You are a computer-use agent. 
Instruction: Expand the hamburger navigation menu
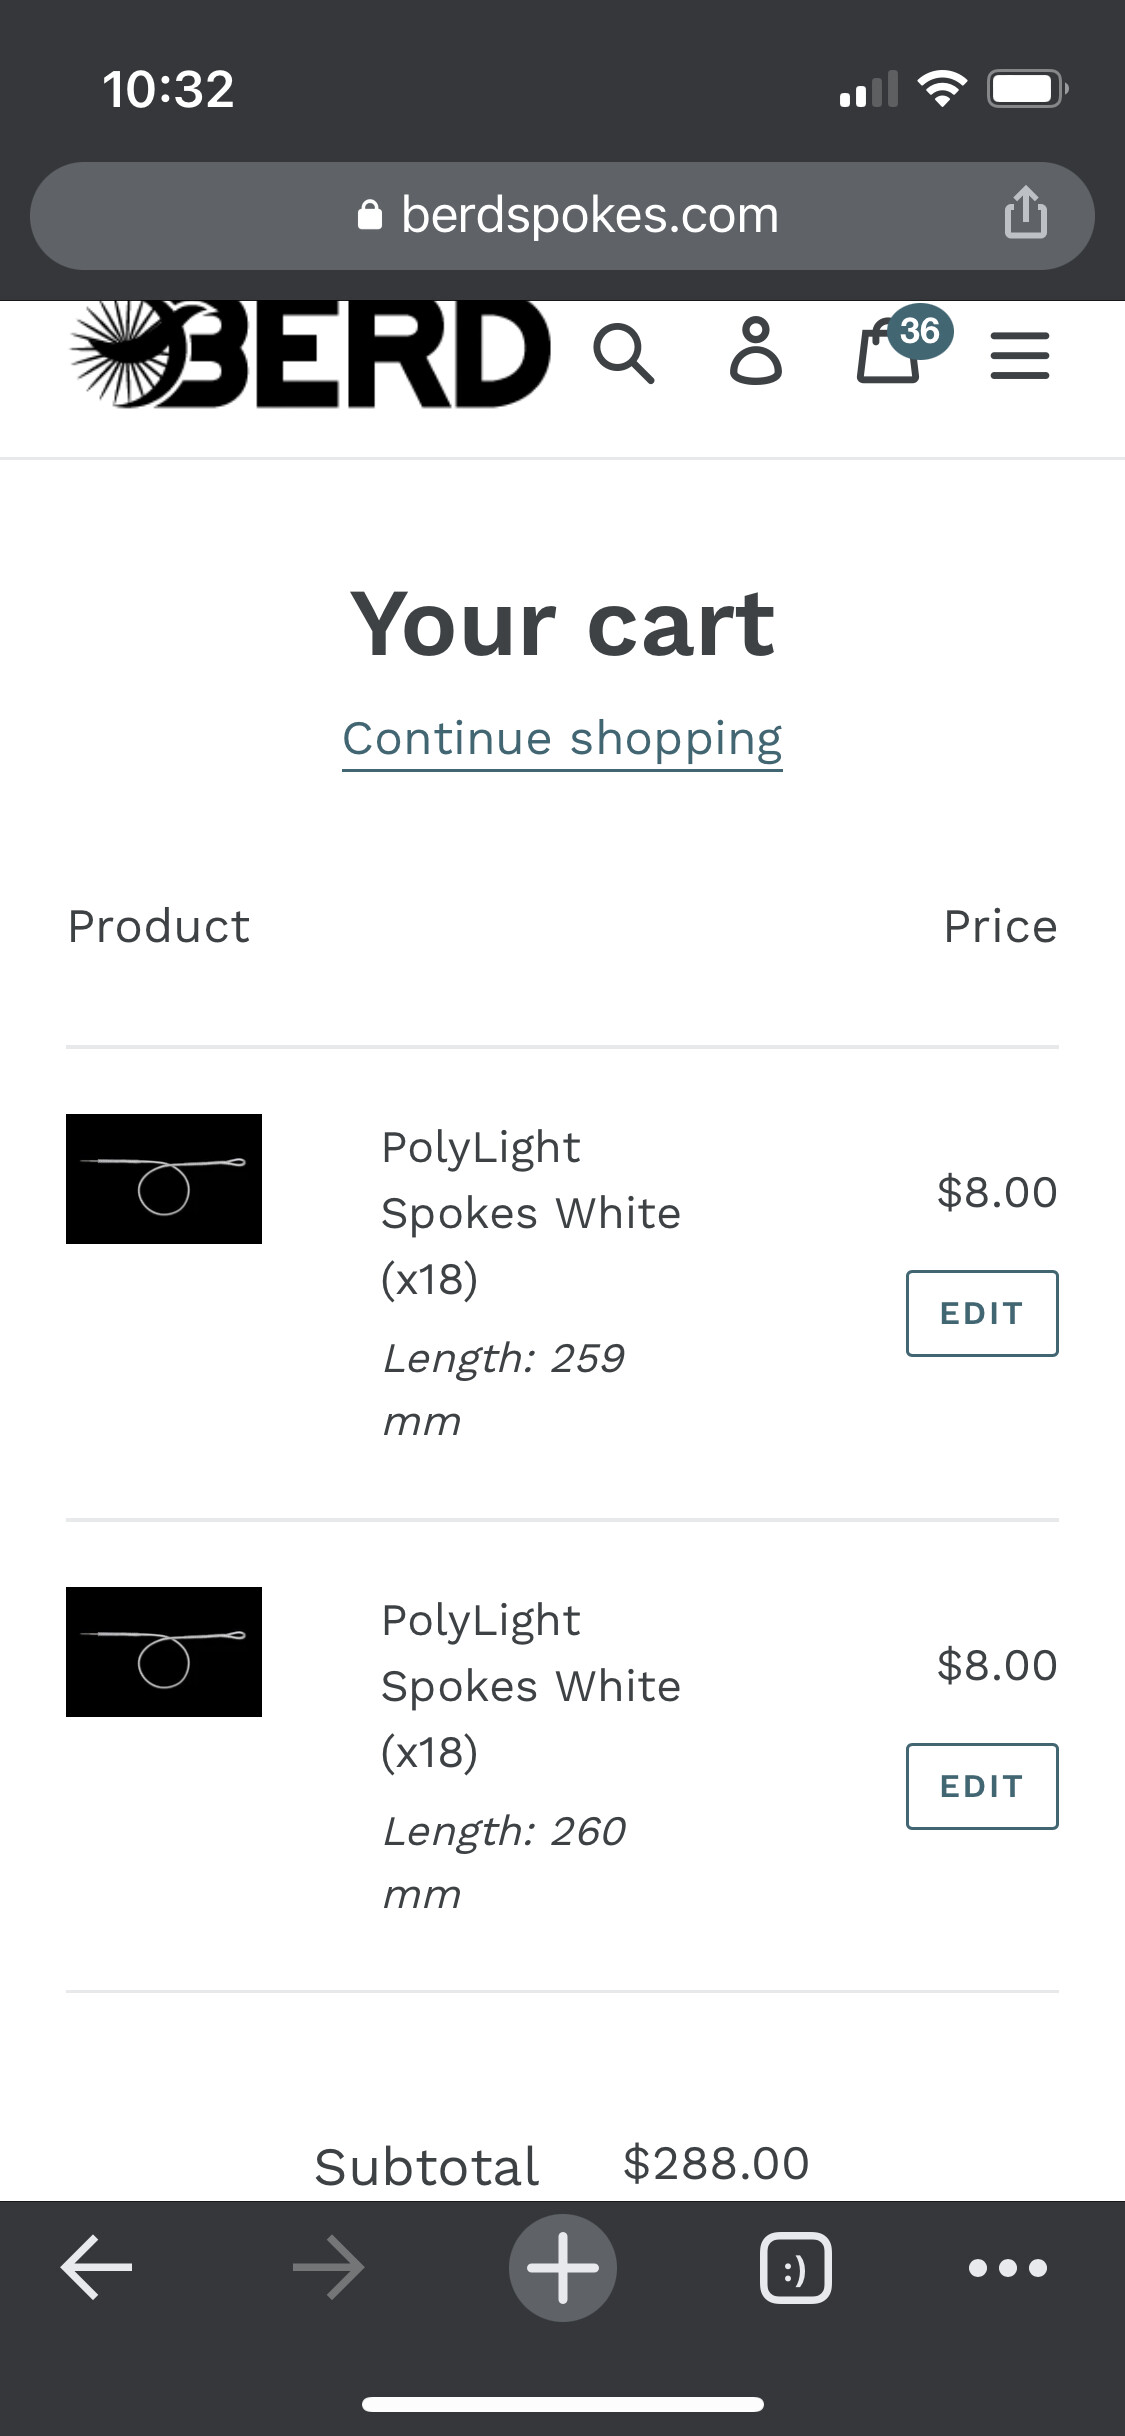click(x=1019, y=355)
